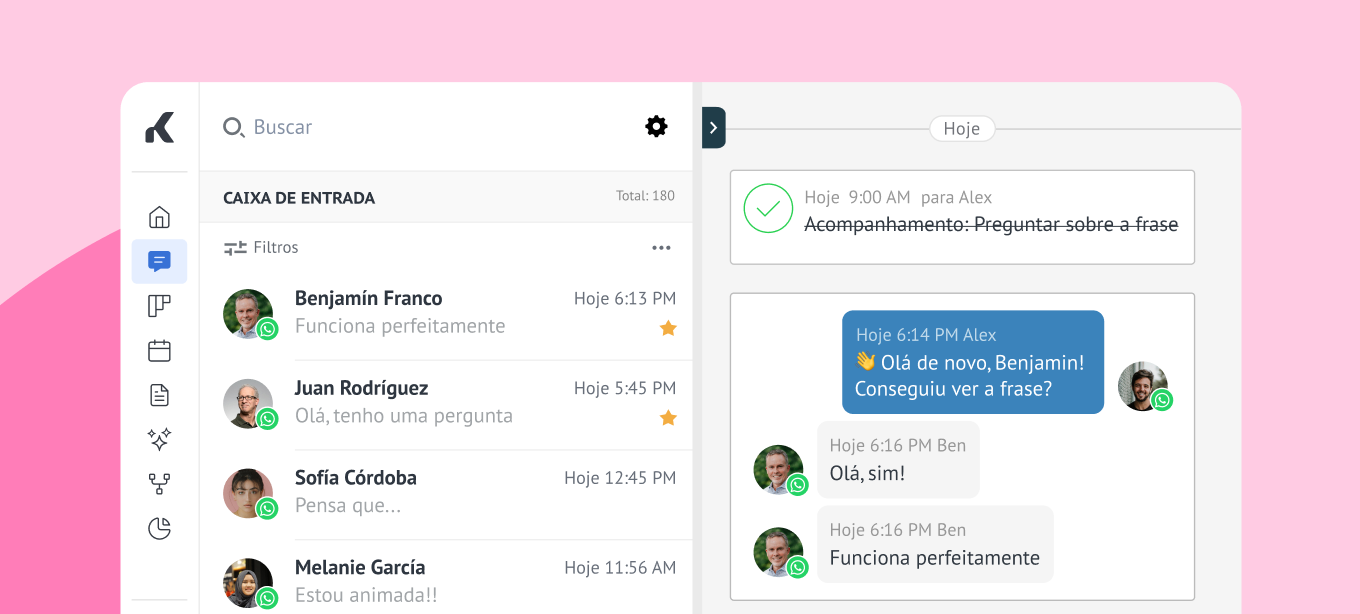1360x614 pixels.
Task: Open the Kanban board icon
Action: [159, 306]
